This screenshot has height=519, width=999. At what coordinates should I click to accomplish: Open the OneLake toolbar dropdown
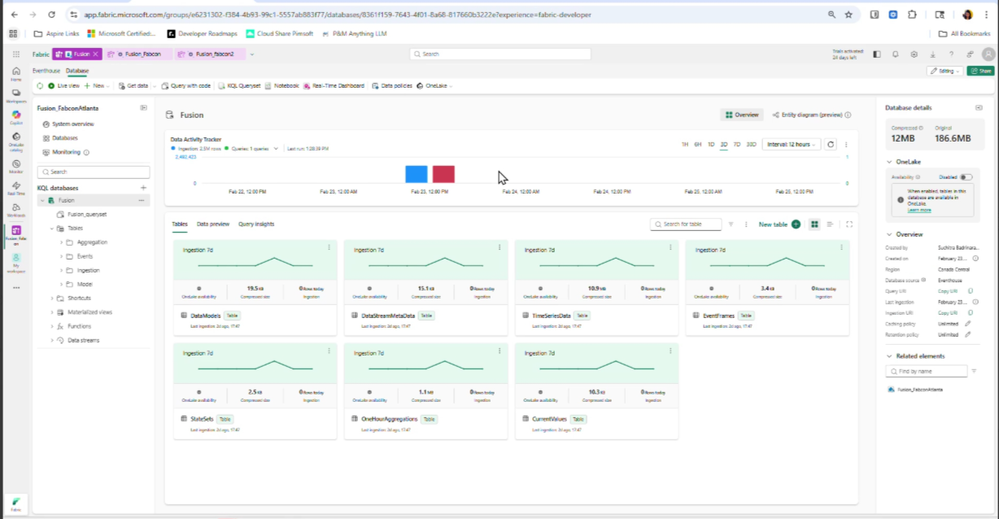click(x=435, y=85)
